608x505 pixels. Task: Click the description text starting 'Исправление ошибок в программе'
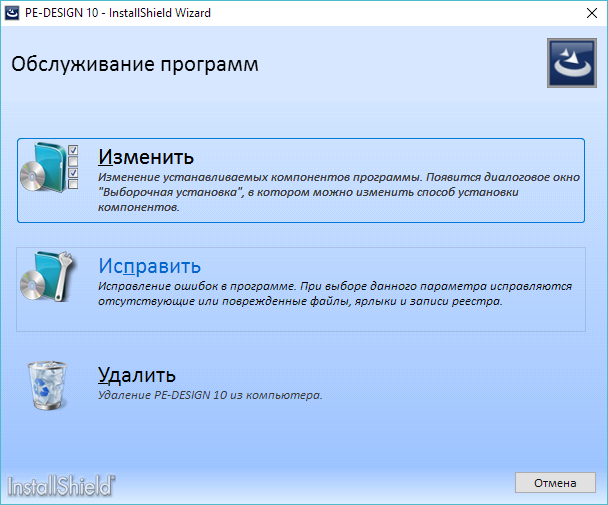pyautogui.click(x=335, y=294)
